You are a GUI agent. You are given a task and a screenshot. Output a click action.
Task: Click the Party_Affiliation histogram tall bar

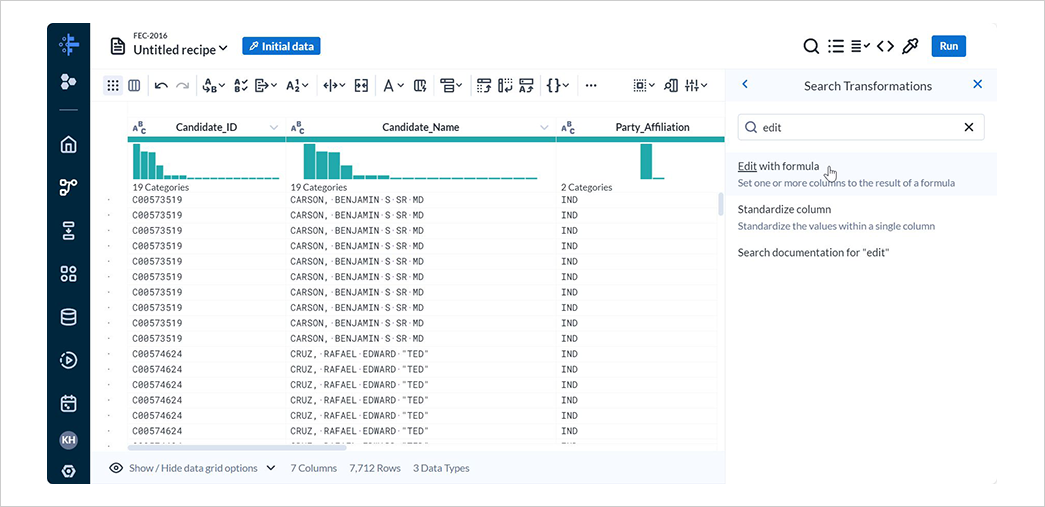coord(646,161)
